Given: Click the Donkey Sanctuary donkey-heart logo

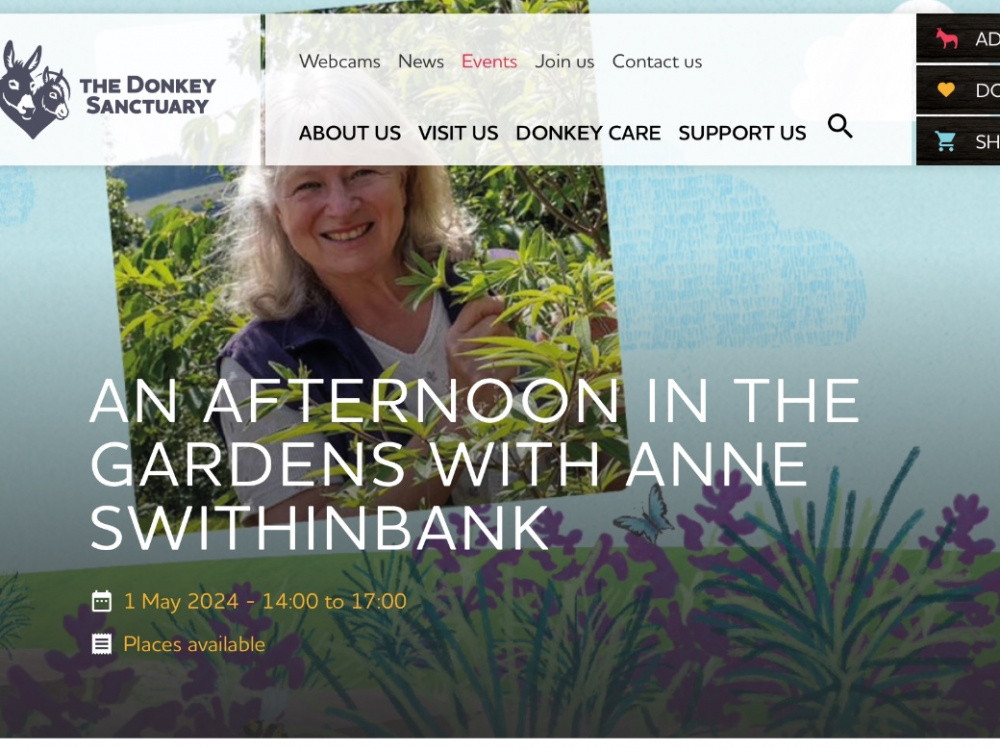Looking at the screenshot, I should (x=35, y=89).
